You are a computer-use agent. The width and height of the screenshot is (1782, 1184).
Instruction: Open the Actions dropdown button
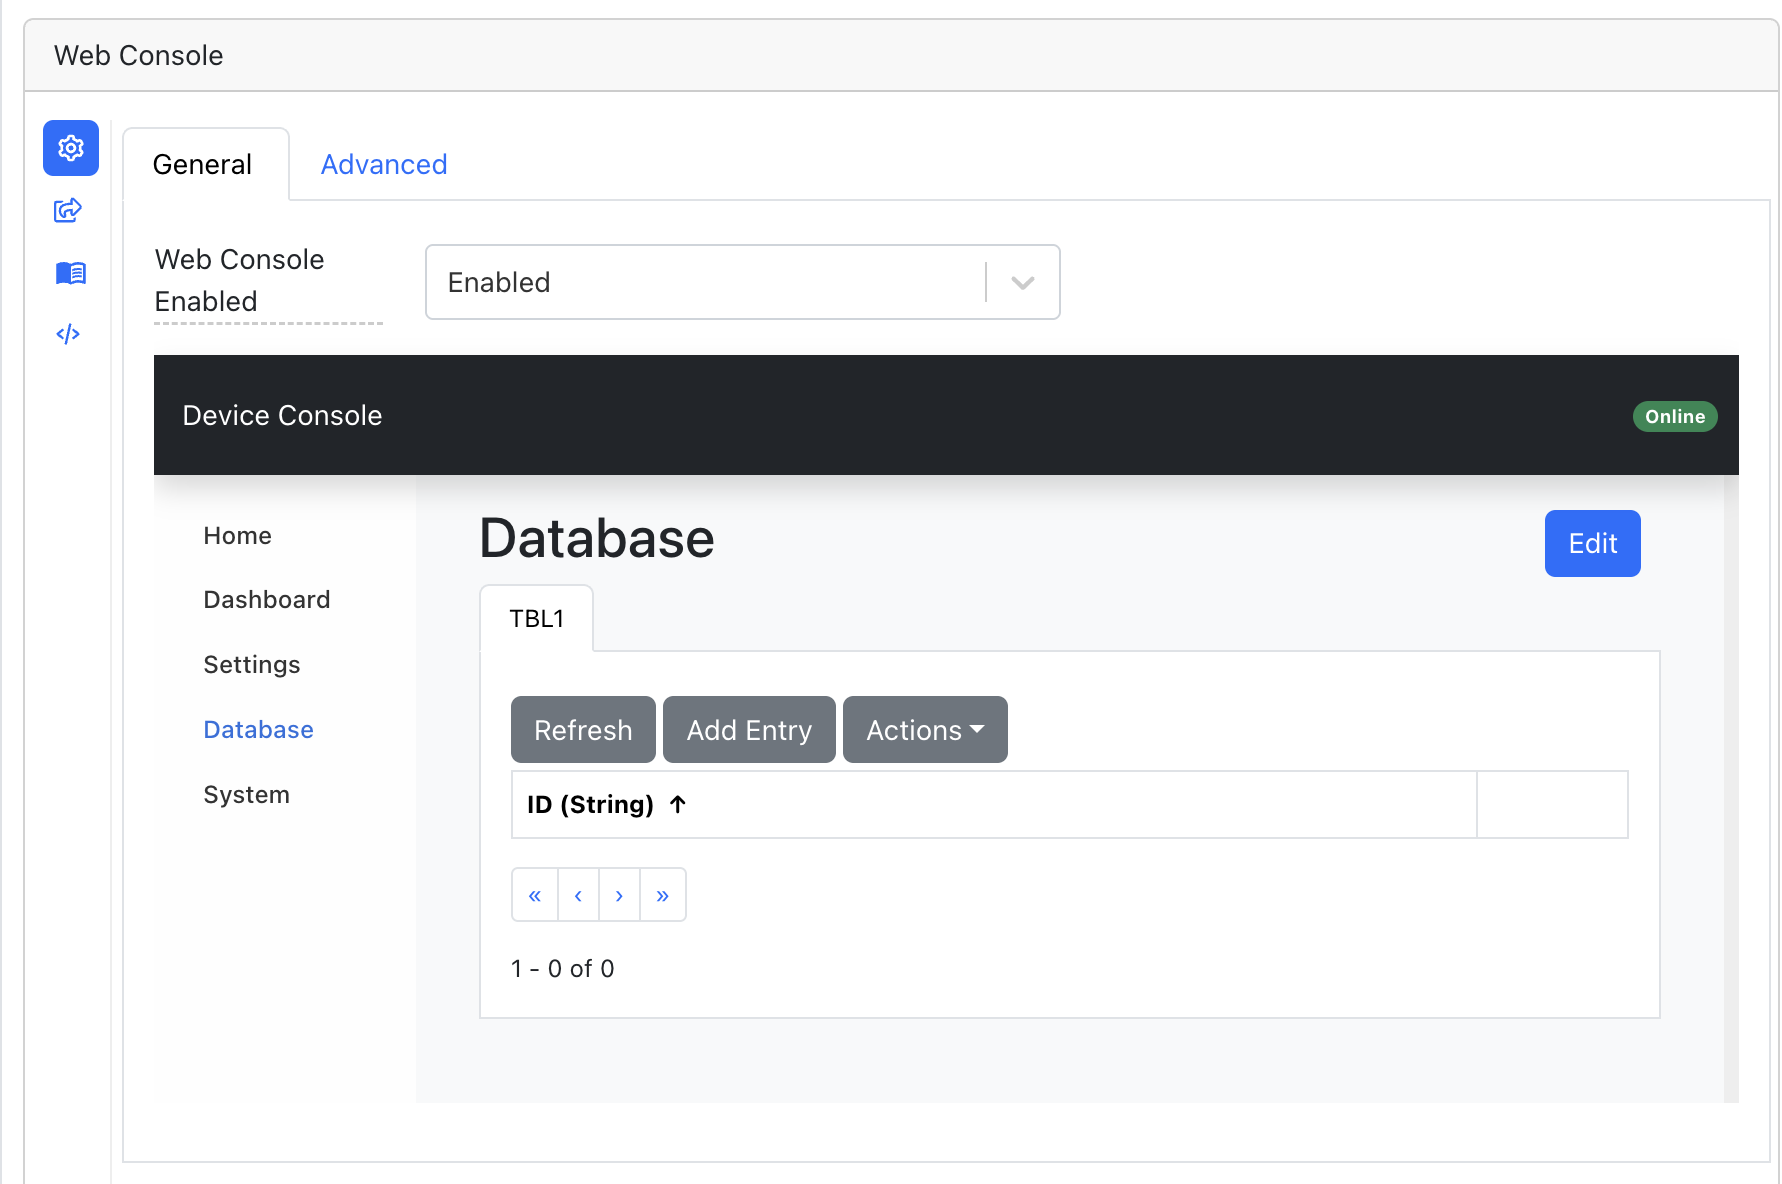pyautogui.click(x=925, y=730)
